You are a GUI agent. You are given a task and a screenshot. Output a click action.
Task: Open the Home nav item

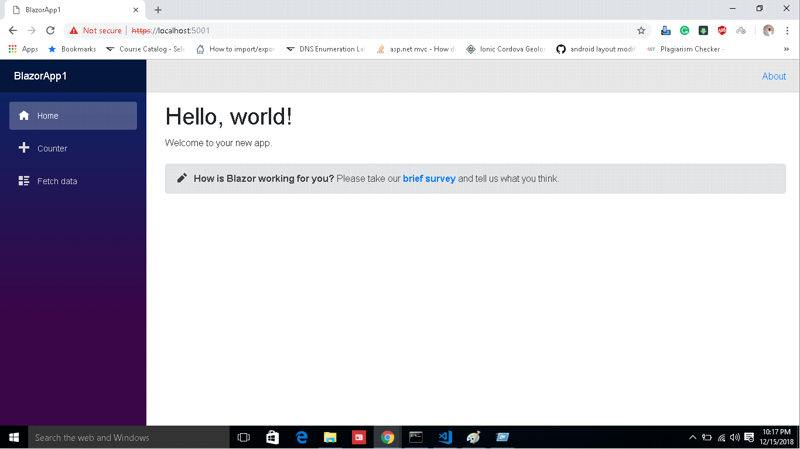pyautogui.click(x=73, y=116)
